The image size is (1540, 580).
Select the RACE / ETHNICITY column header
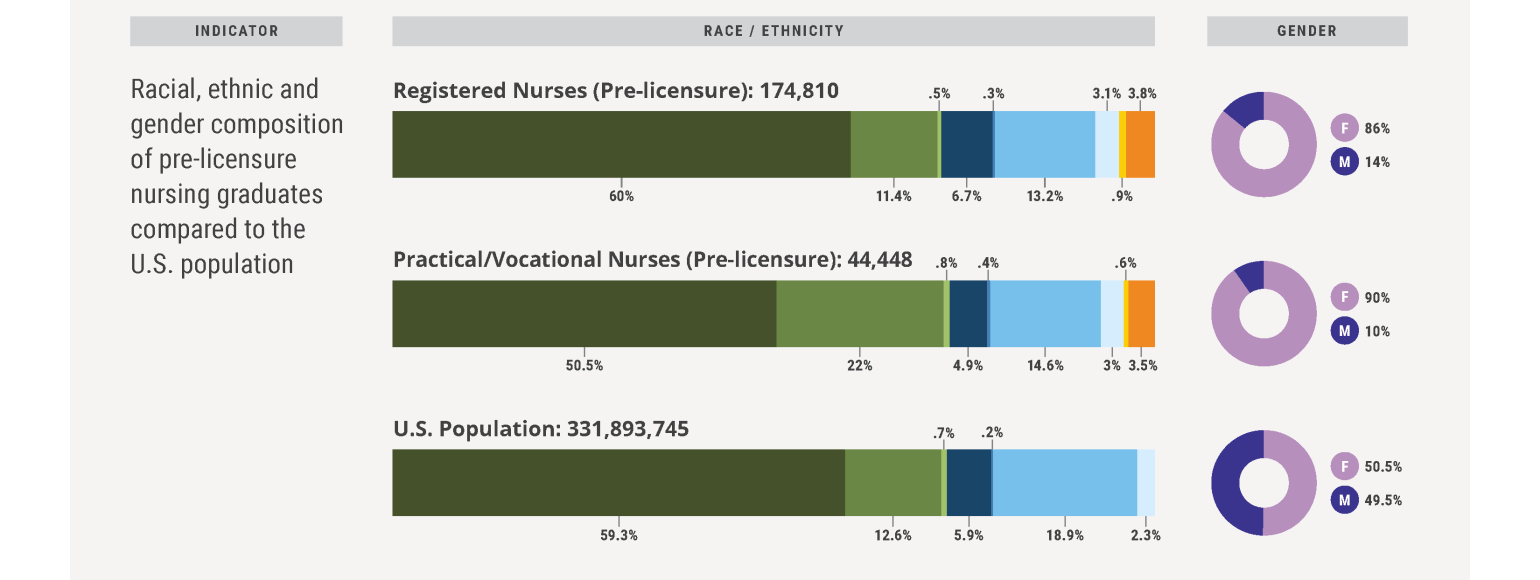pos(773,31)
